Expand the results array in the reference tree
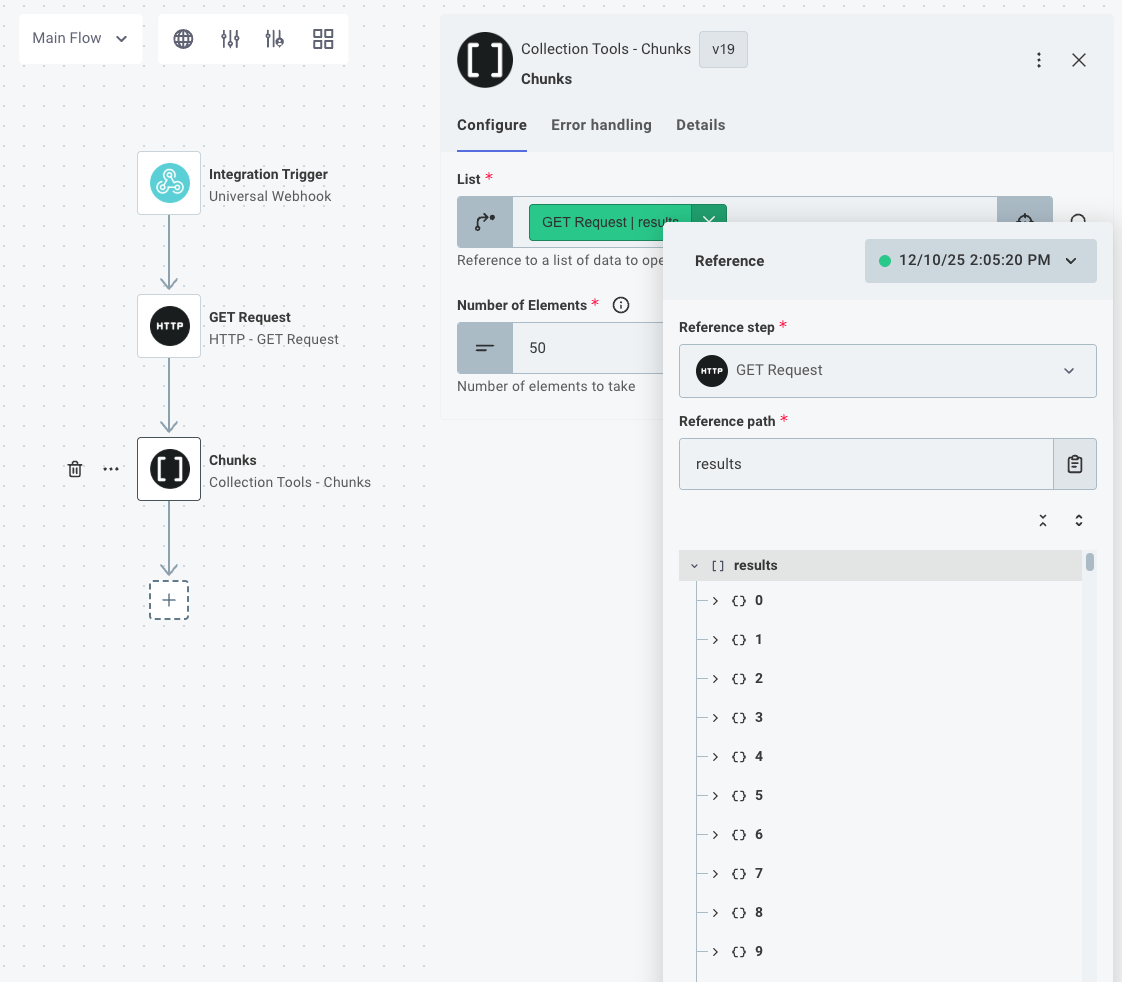This screenshot has width=1122, height=982. (694, 565)
